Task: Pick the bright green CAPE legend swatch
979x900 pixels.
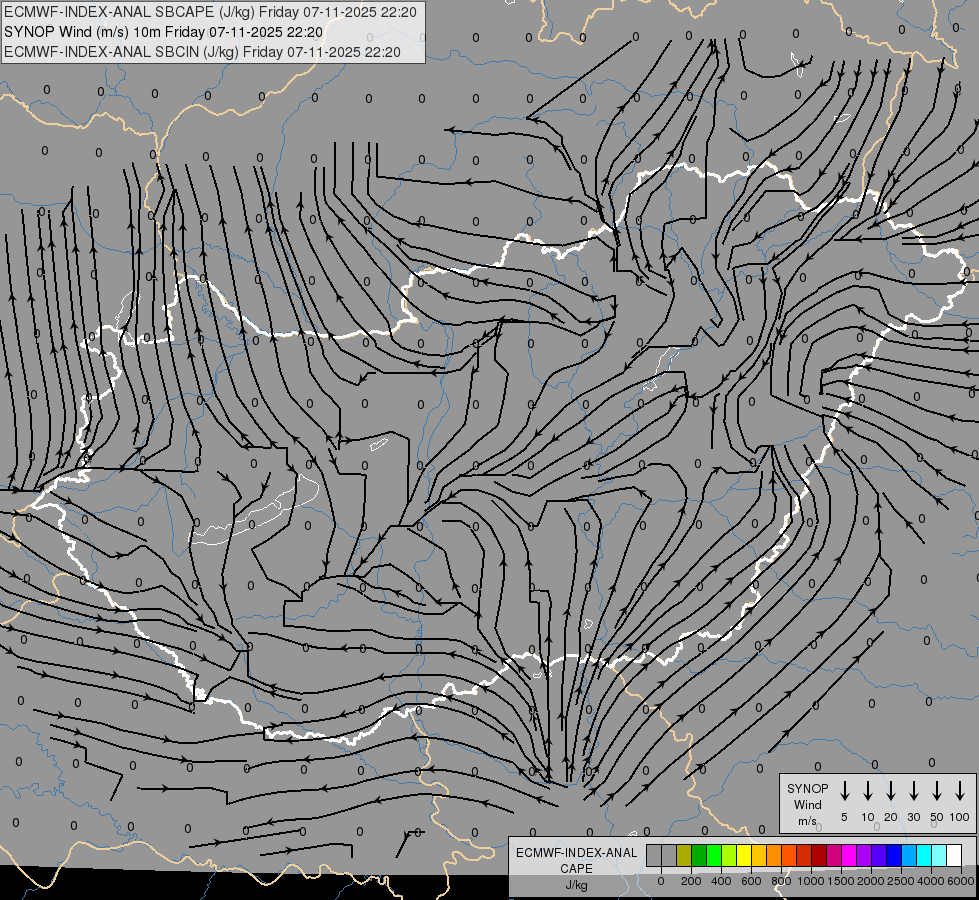Action: [714, 855]
